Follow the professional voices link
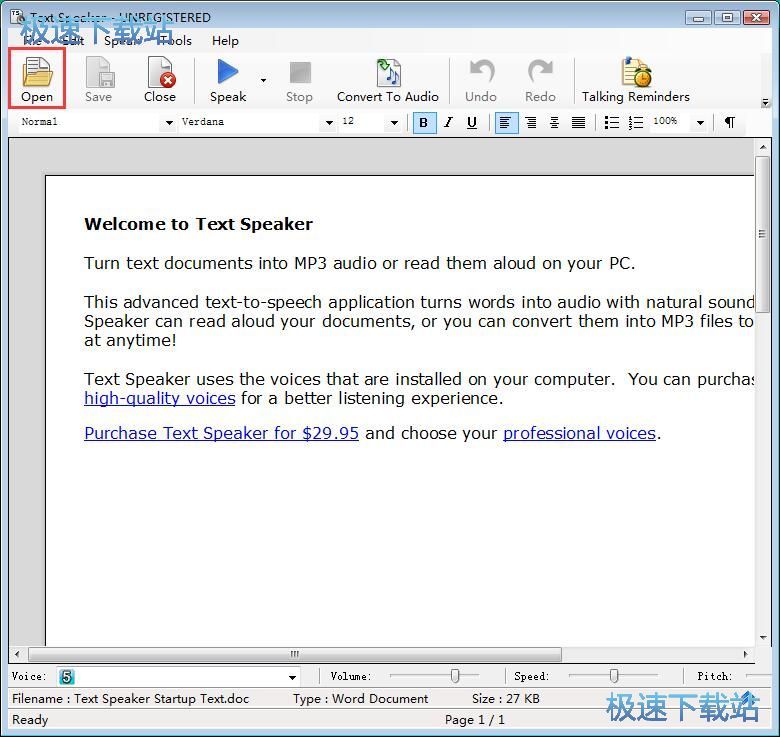This screenshot has height=737, width=780. (x=580, y=433)
